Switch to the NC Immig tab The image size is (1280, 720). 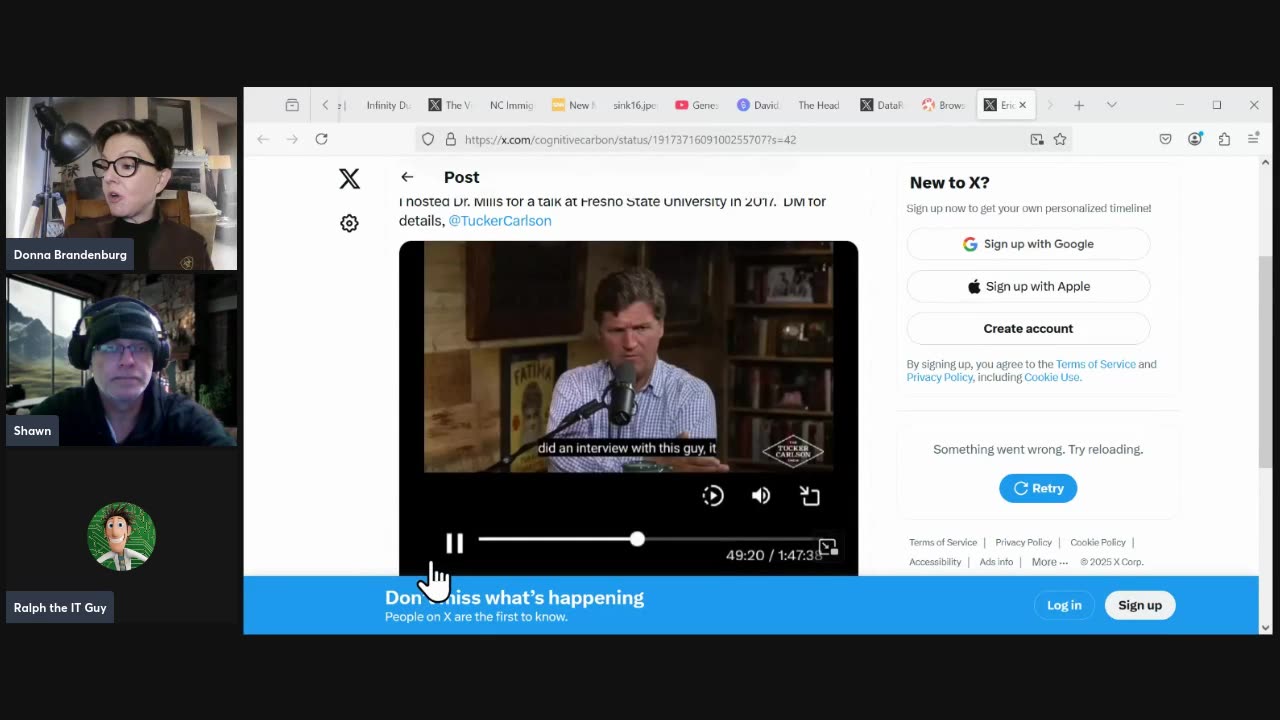coord(511,105)
